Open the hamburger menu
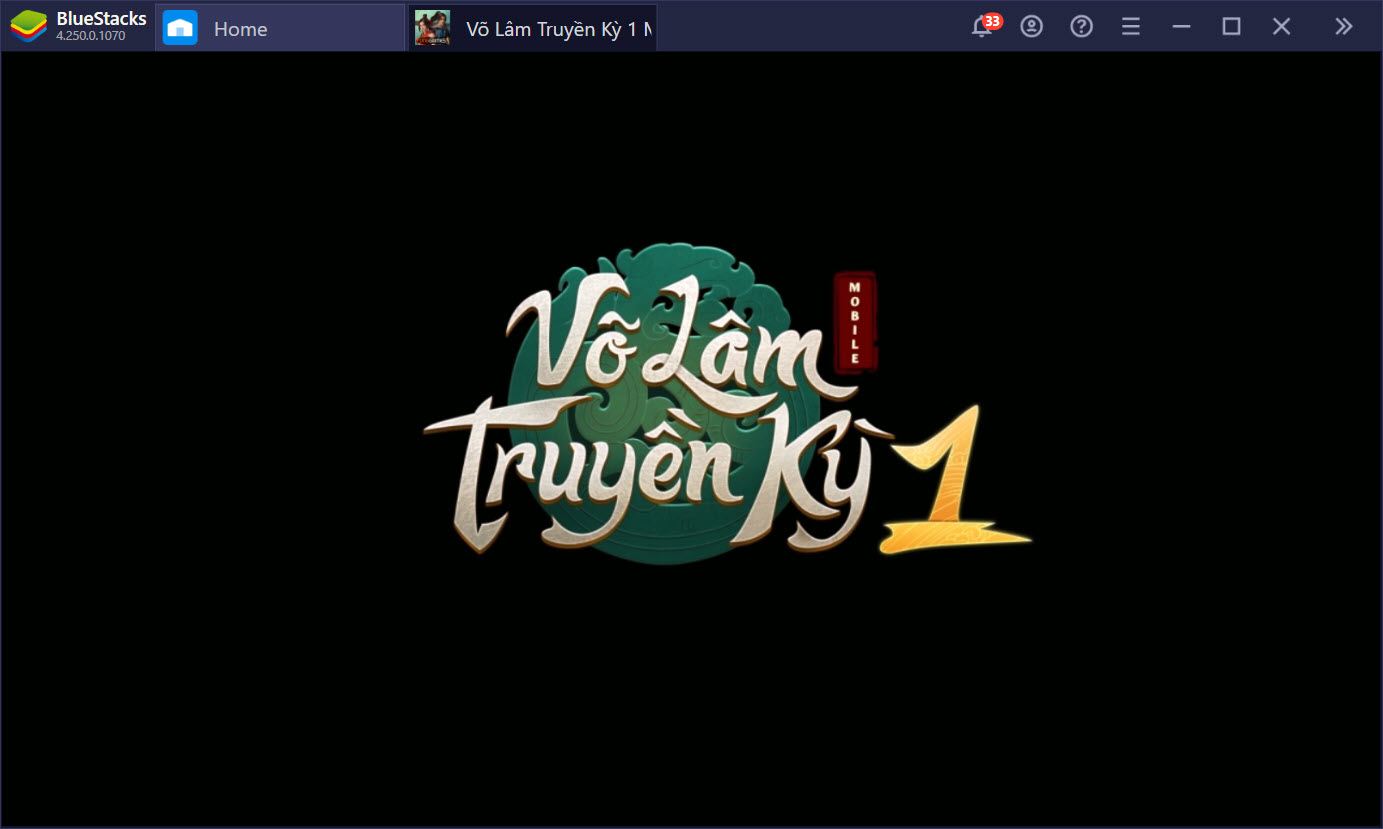1383x829 pixels. [x=1131, y=27]
